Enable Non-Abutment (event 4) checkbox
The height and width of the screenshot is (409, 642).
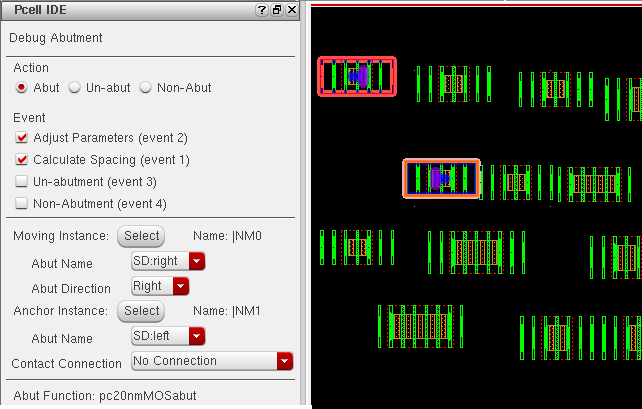coord(21,203)
